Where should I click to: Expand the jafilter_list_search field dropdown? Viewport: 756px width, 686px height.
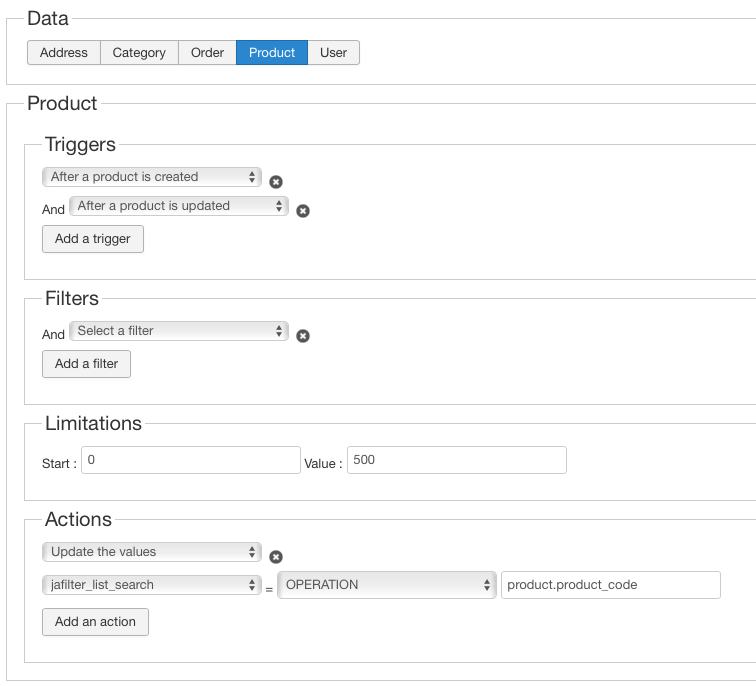click(151, 585)
